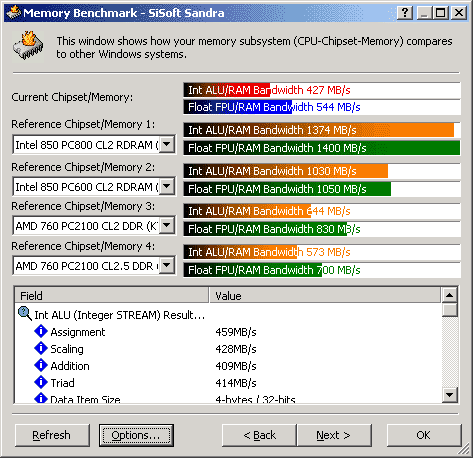Open the Intel 850 PC600 RDRAM dropdown
This screenshot has height=458, width=473.
(167, 186)
